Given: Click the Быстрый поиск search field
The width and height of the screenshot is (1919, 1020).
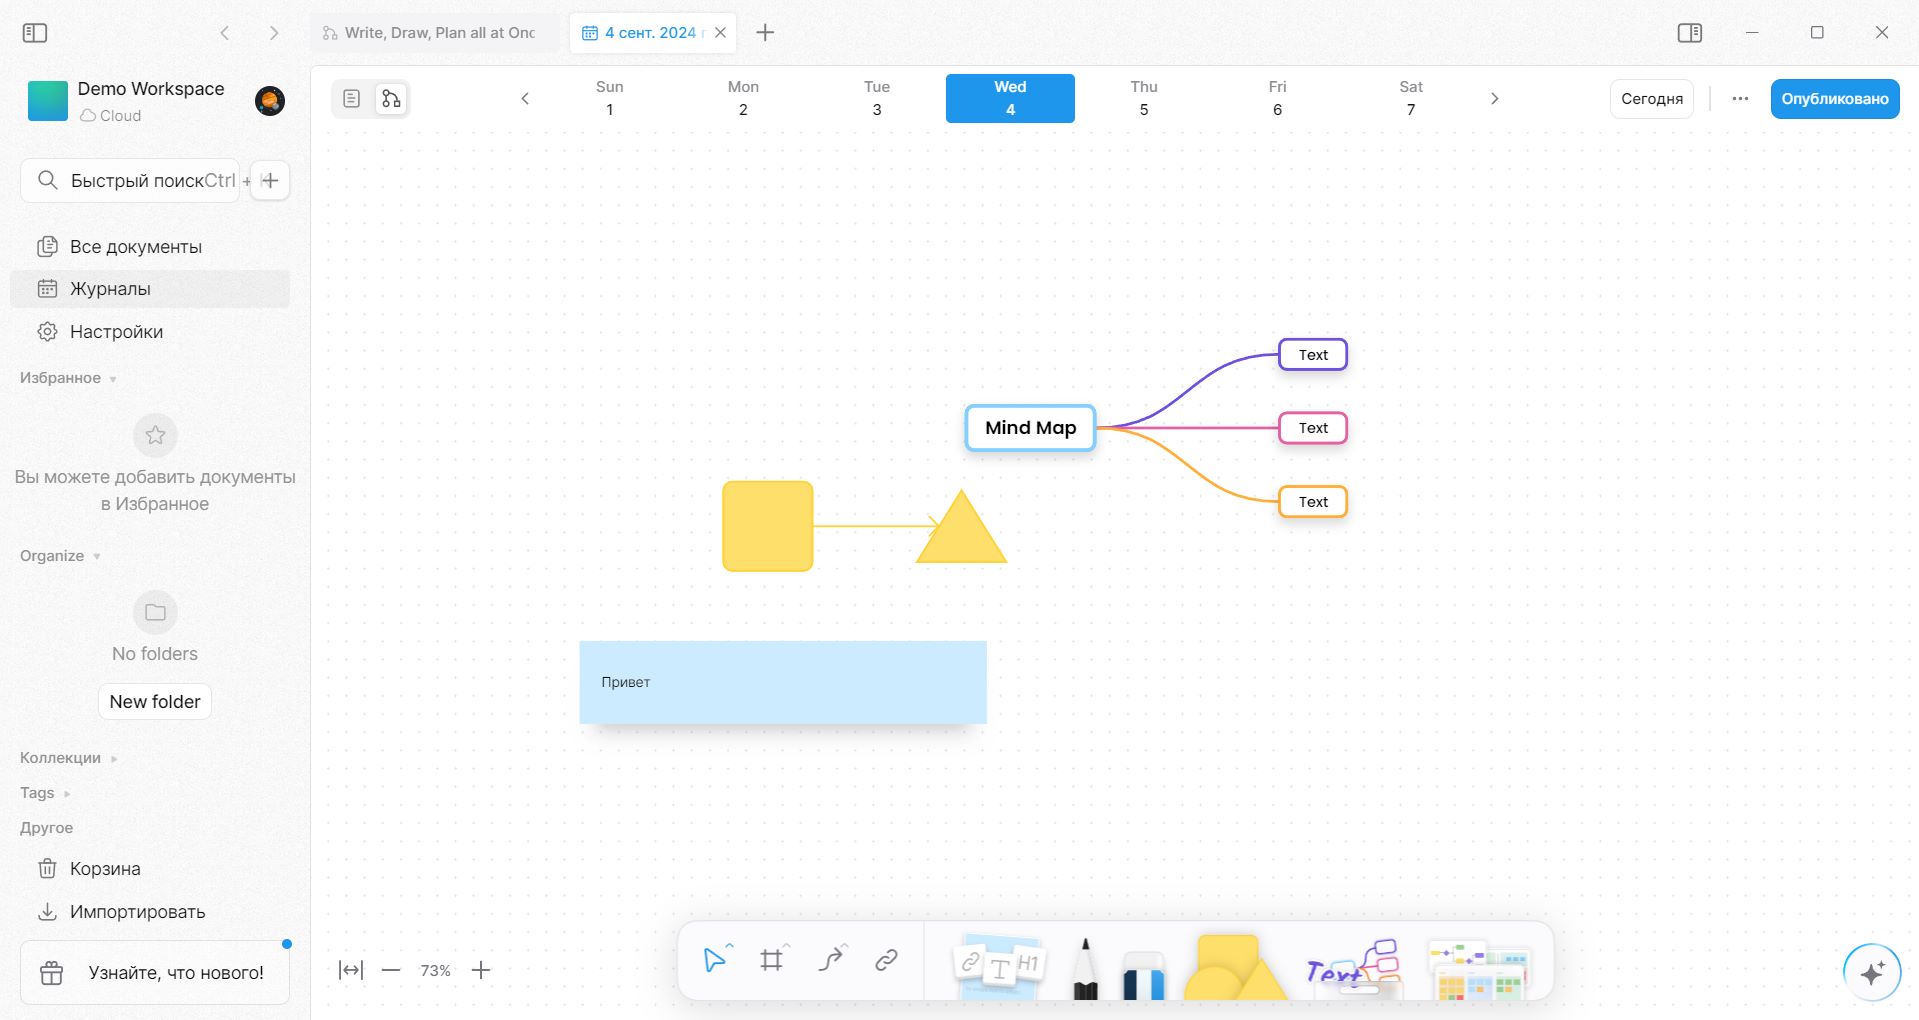Looking at the screenshot, I should point(130,181).
